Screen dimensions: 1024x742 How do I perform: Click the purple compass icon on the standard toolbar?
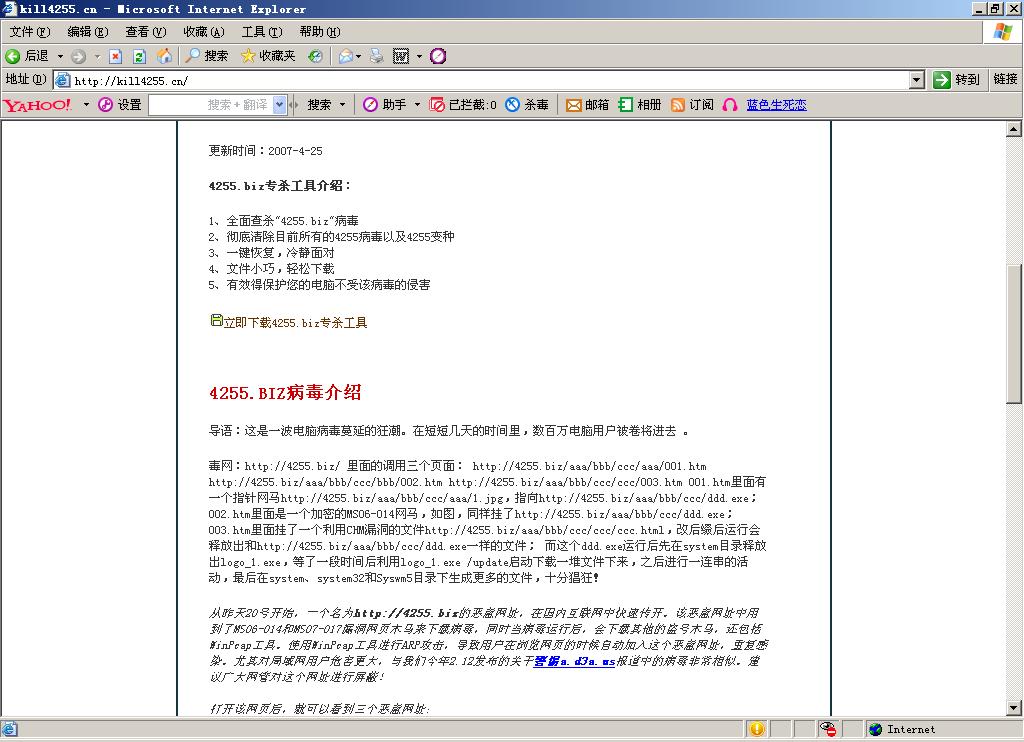[x=438, y=56]
